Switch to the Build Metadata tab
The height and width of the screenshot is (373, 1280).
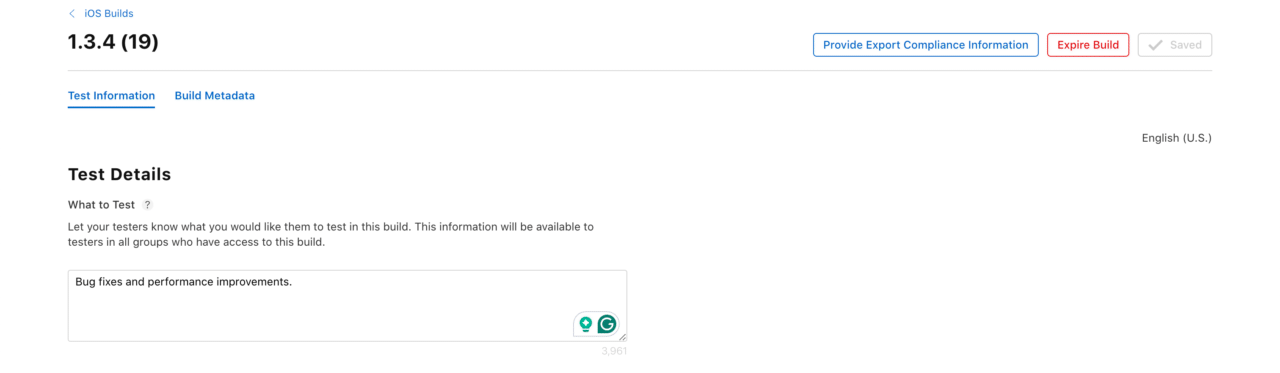(x=215, y=96)
